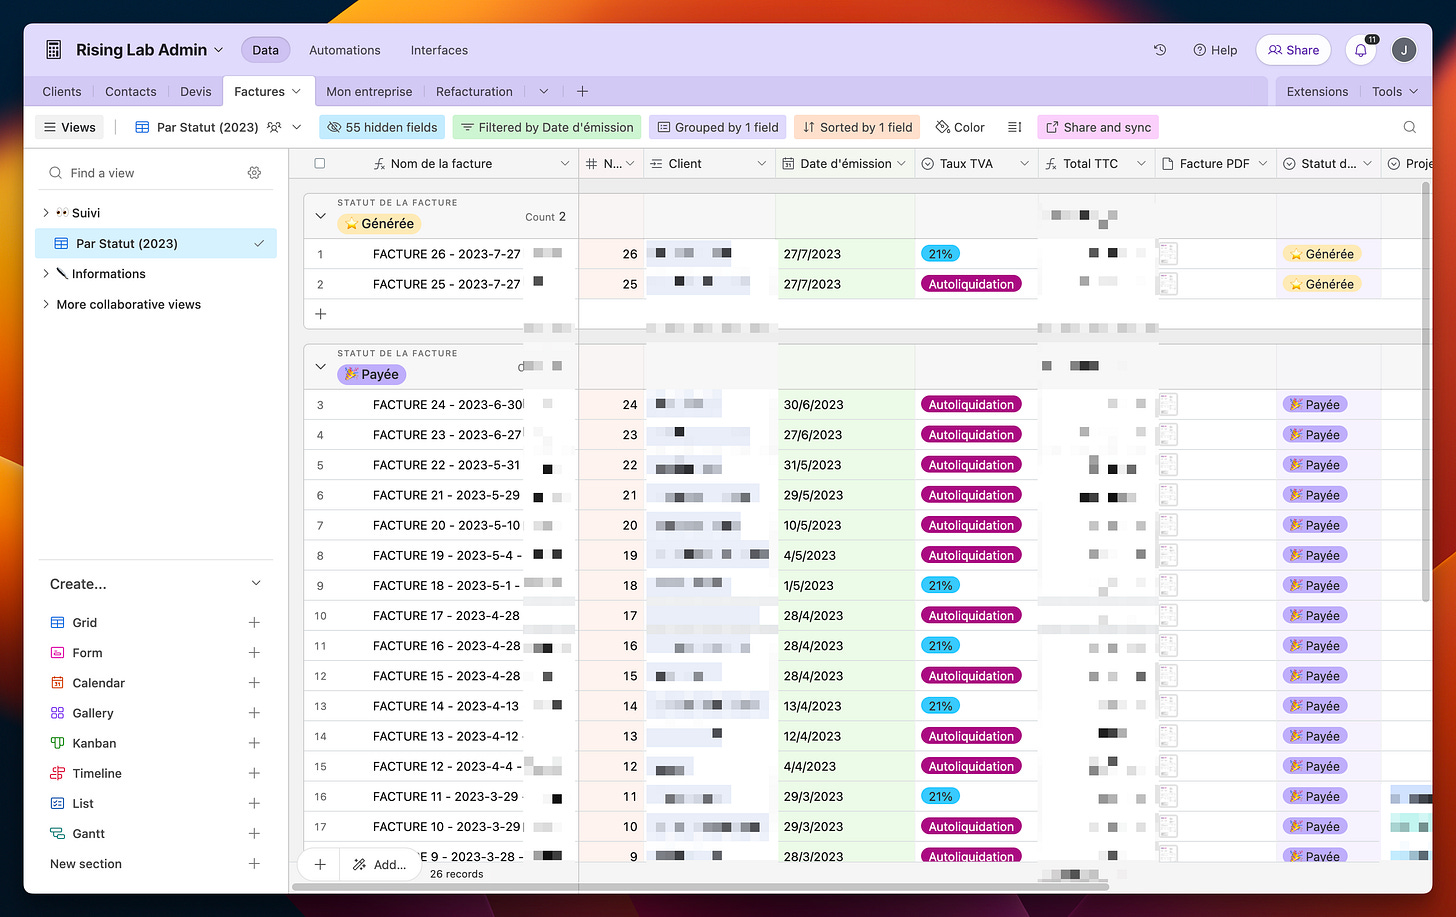This screenshot has width=1456, height=917.
Task: Open the Date d'émission column dropdown
Action: point(902,163)
